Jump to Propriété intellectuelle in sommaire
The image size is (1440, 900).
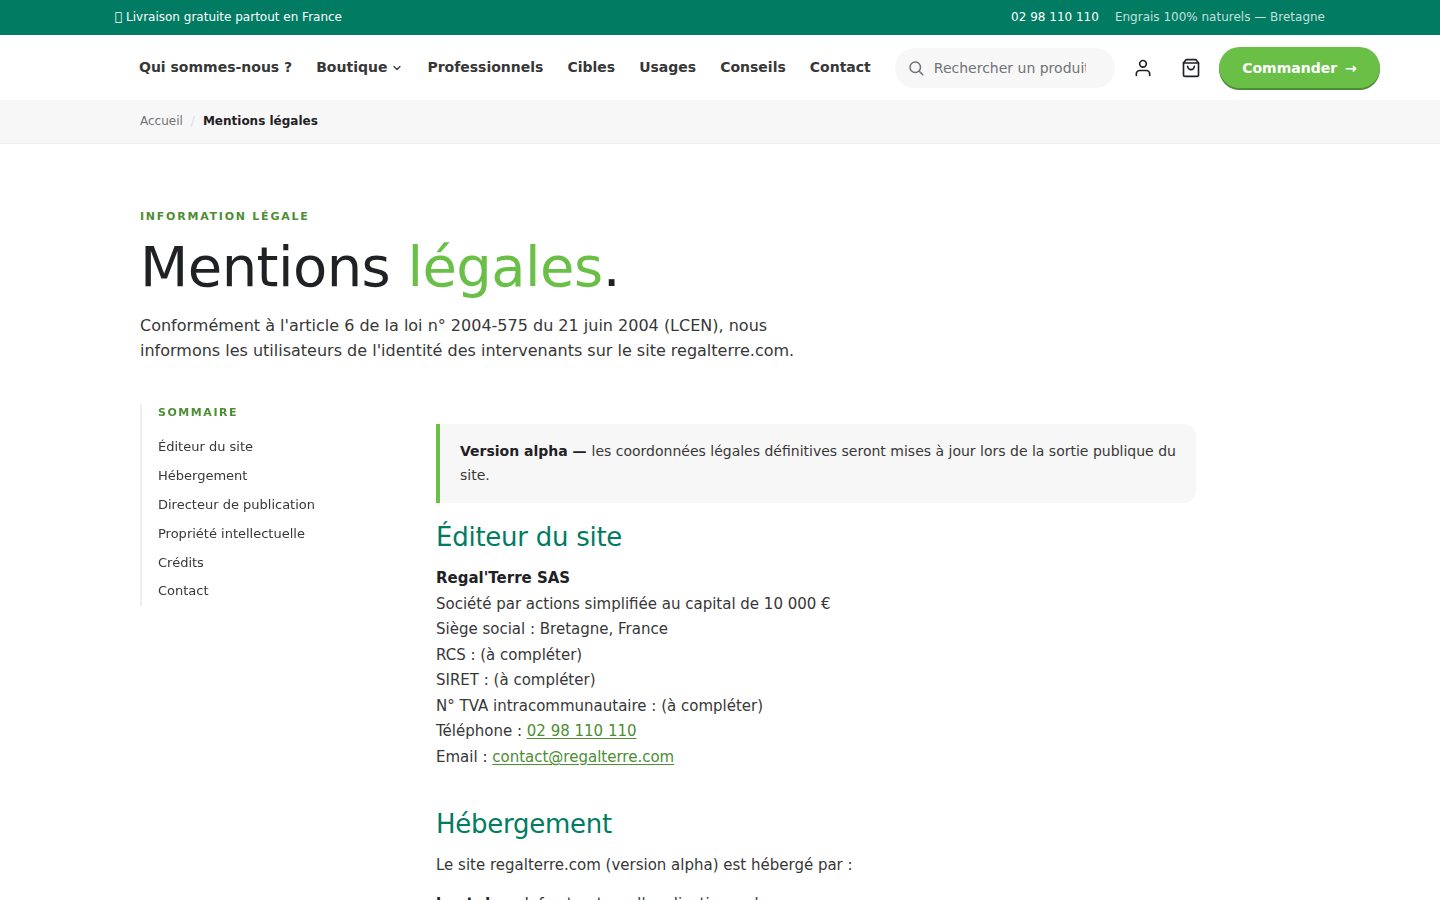point(231,533)
